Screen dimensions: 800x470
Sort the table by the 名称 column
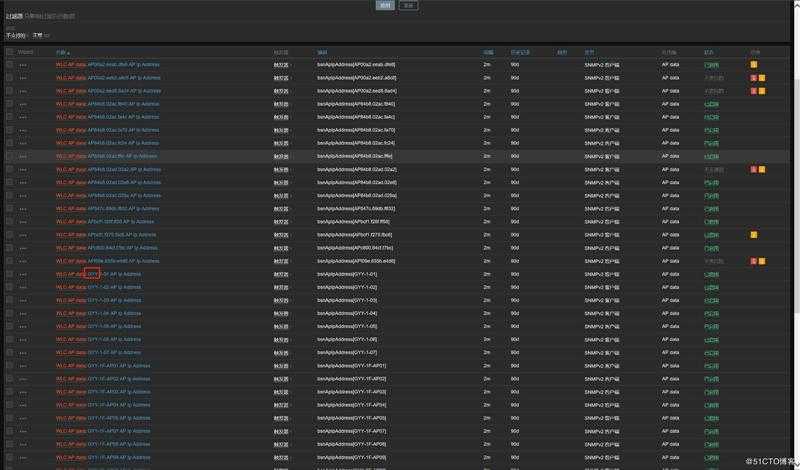pos(62,52)
